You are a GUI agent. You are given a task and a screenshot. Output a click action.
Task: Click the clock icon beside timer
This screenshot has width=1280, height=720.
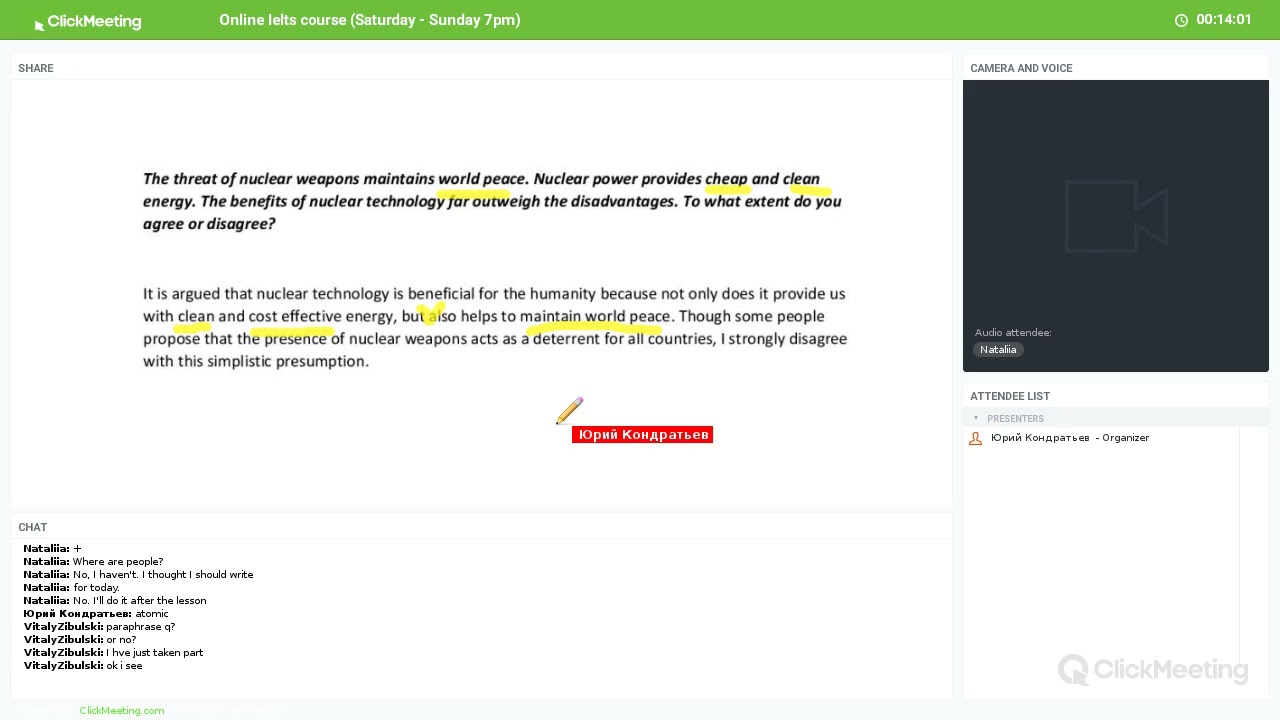(1181, 20)
